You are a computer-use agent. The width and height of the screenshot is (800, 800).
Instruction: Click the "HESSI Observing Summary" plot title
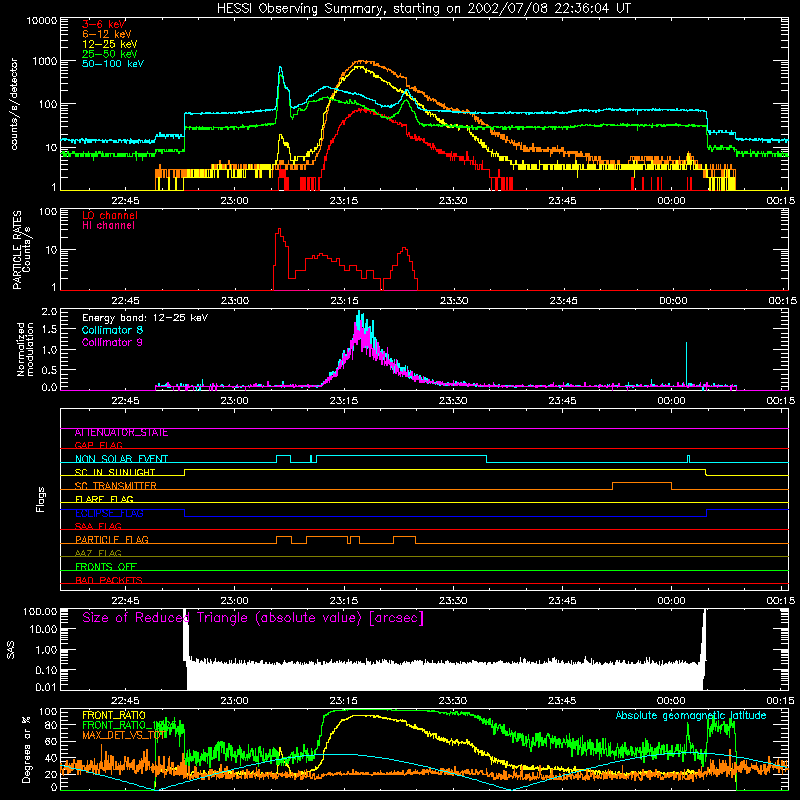[x=424, y=9]
